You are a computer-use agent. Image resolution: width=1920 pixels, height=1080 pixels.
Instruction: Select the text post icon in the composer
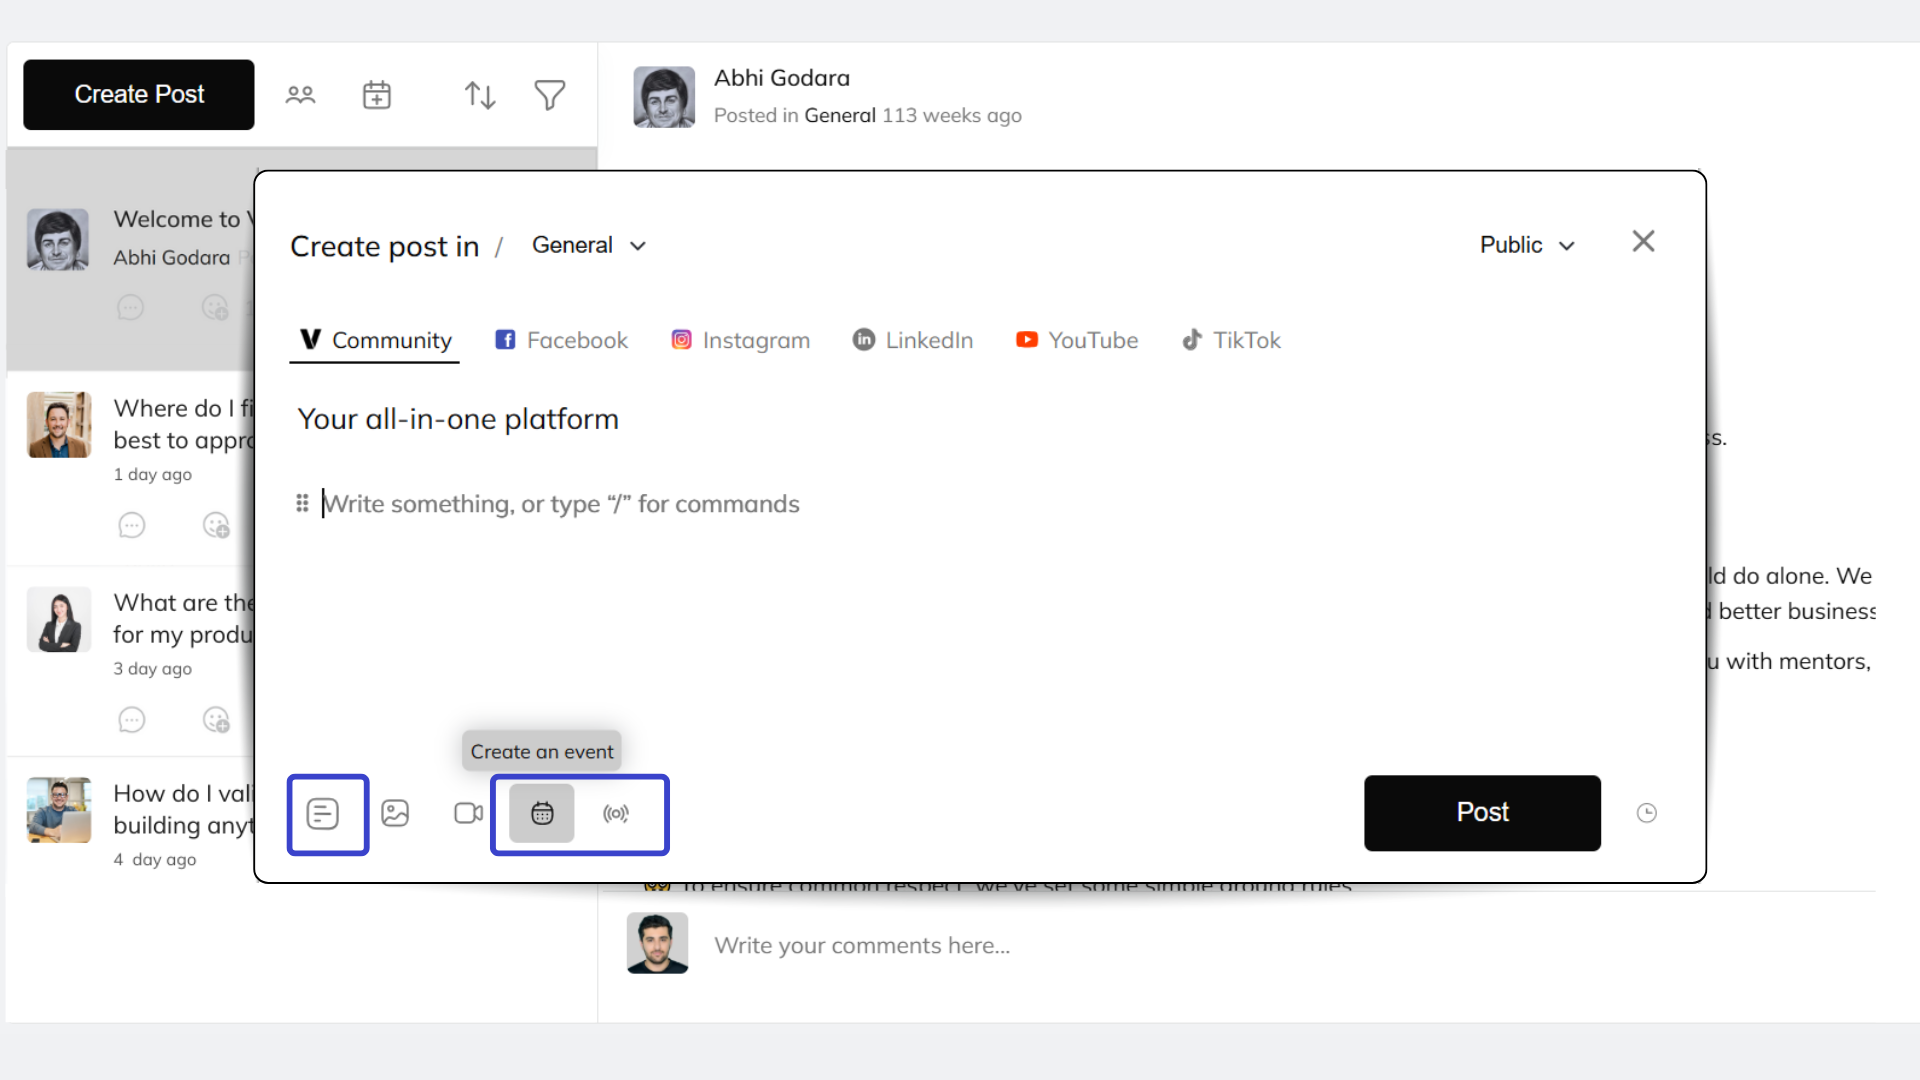point(327,813)
